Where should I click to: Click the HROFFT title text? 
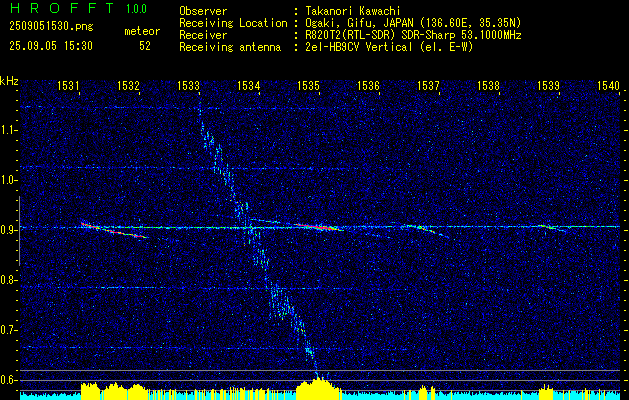coord(62,8)
